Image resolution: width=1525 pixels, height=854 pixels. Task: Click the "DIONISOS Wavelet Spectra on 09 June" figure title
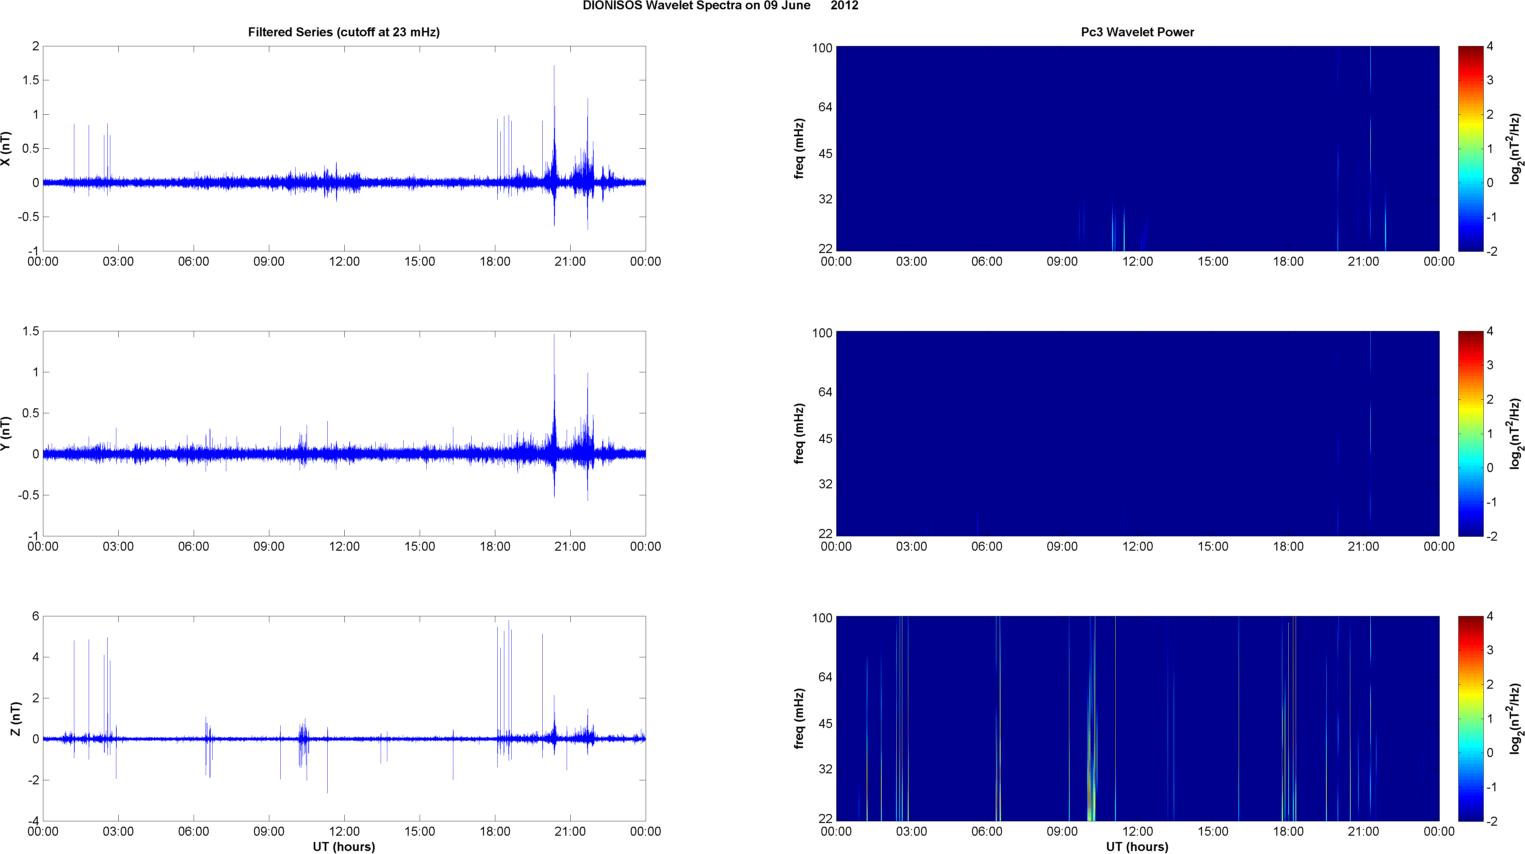[696, 6]
